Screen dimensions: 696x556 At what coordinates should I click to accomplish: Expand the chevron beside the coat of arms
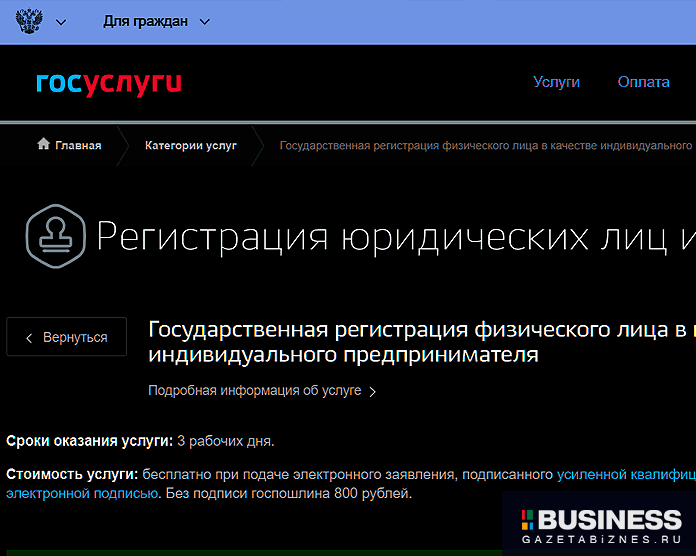tap(61, 22)
